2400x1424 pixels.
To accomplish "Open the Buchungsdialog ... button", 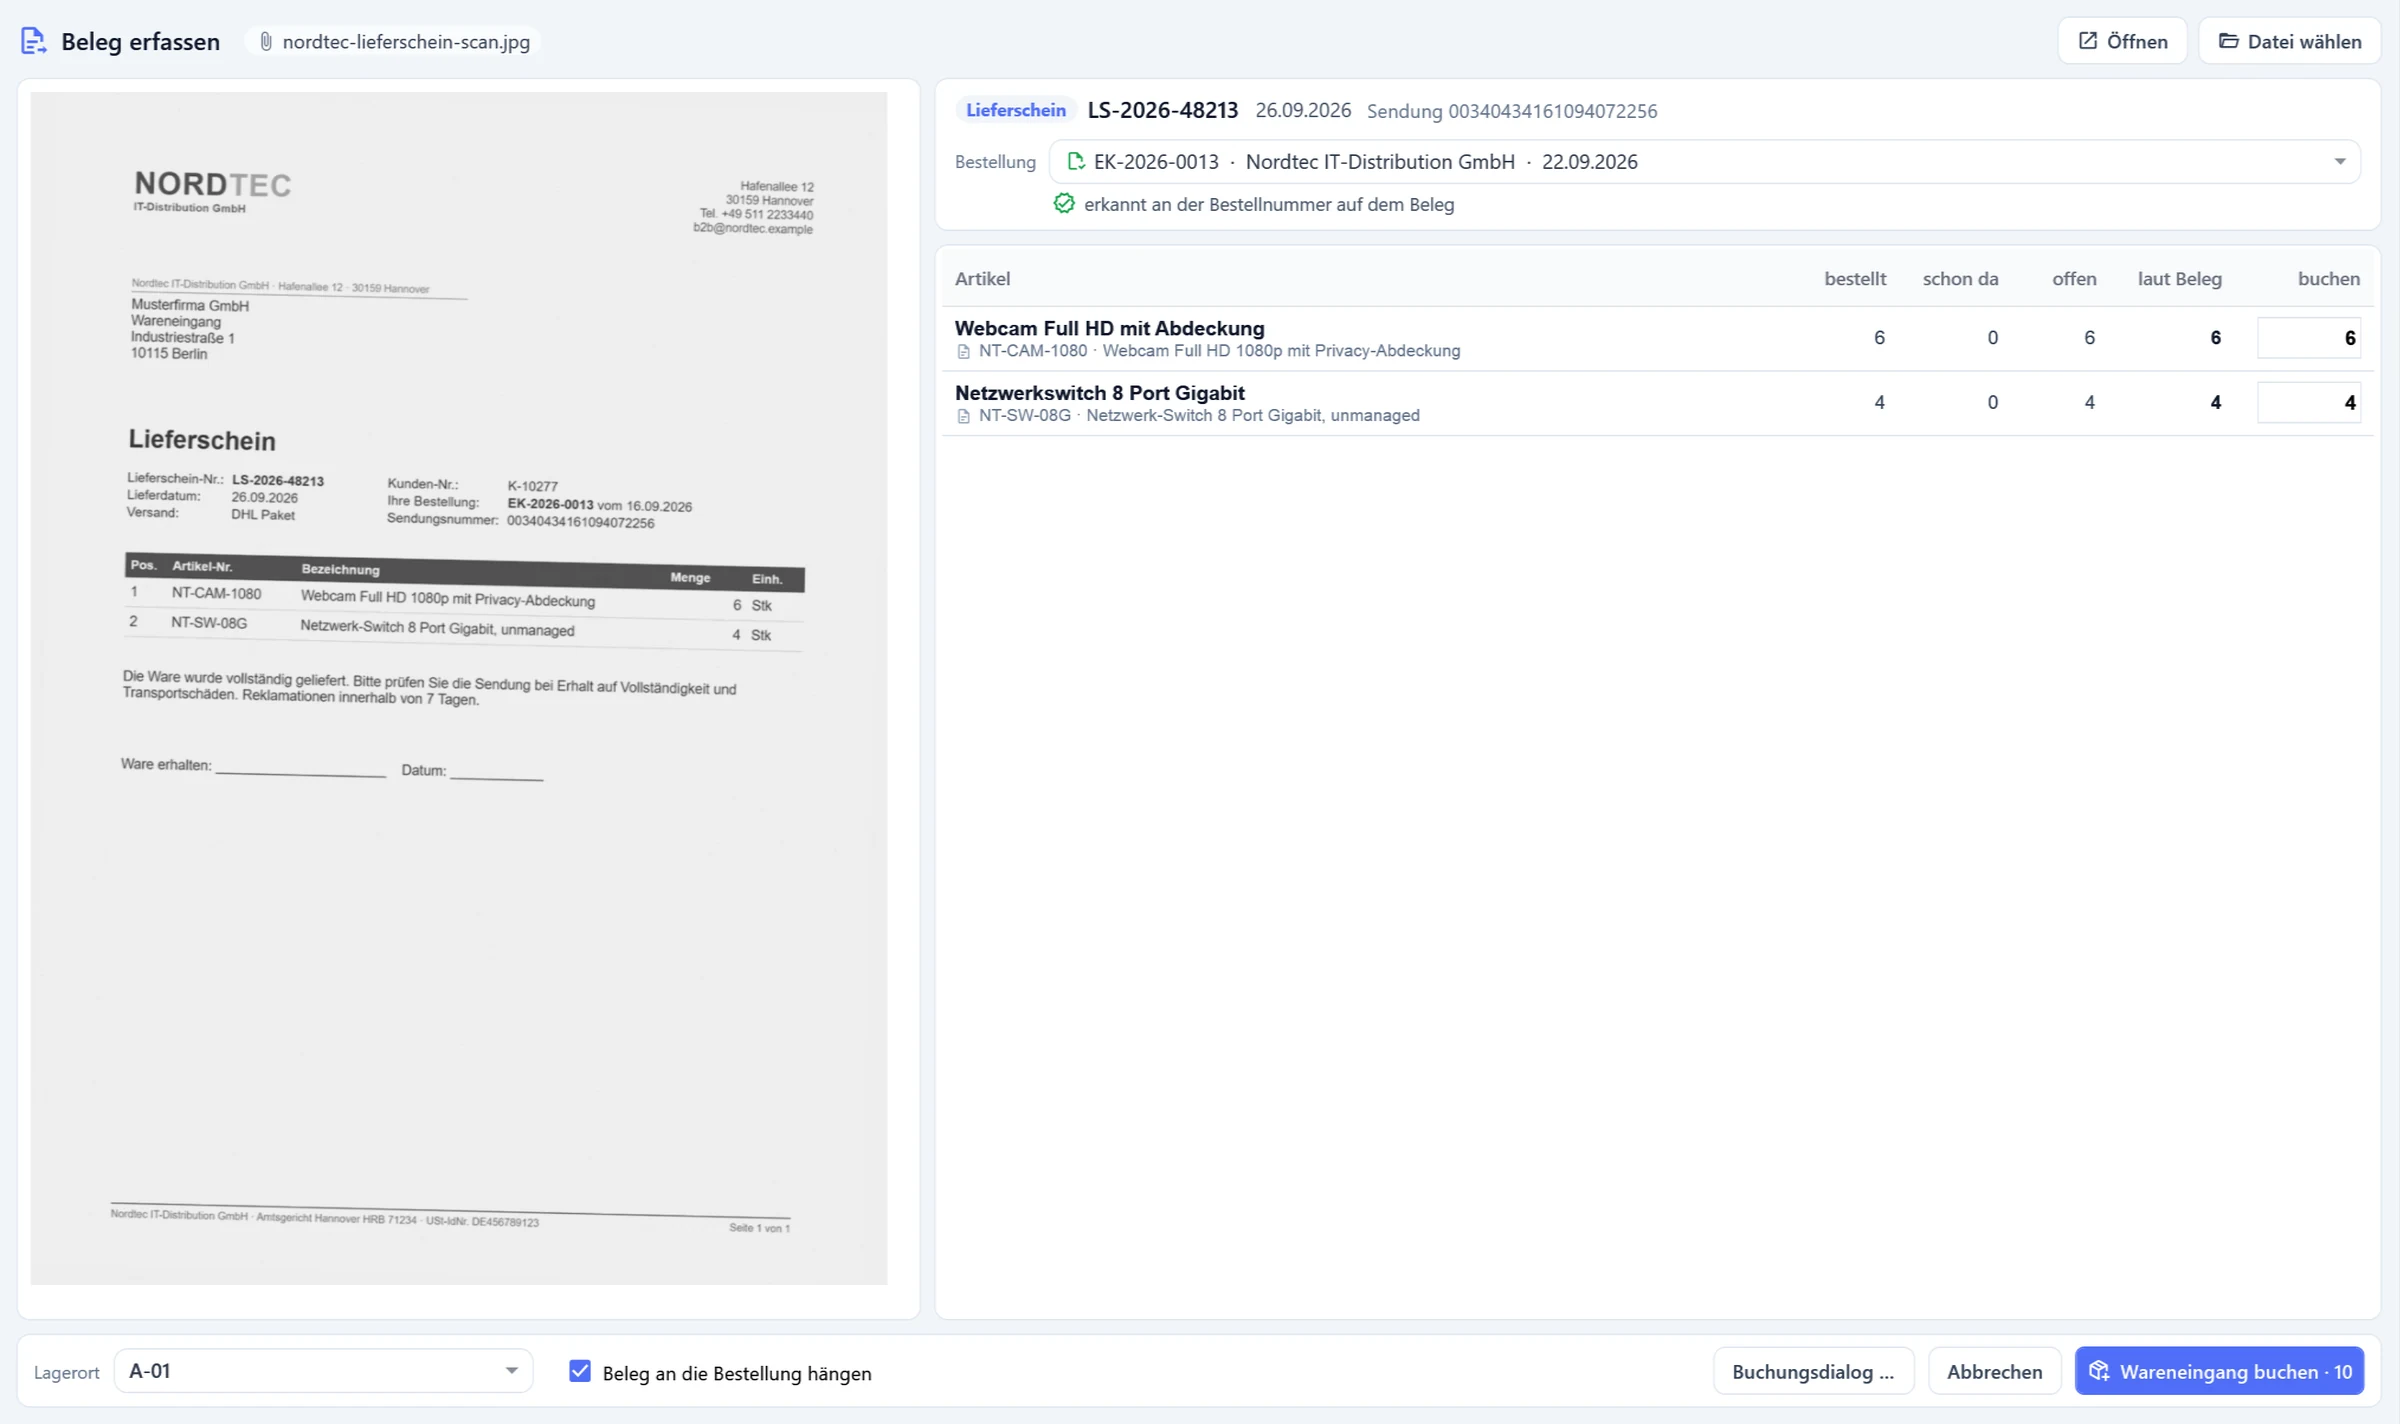I will coord(1813,1371).
